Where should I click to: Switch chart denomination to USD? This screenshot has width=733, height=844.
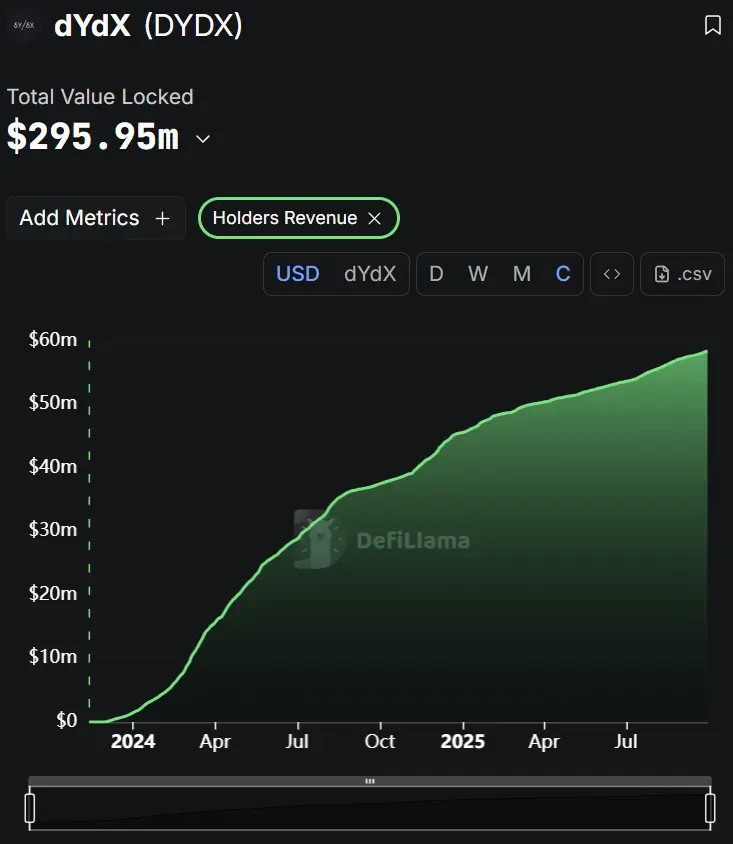298,274
